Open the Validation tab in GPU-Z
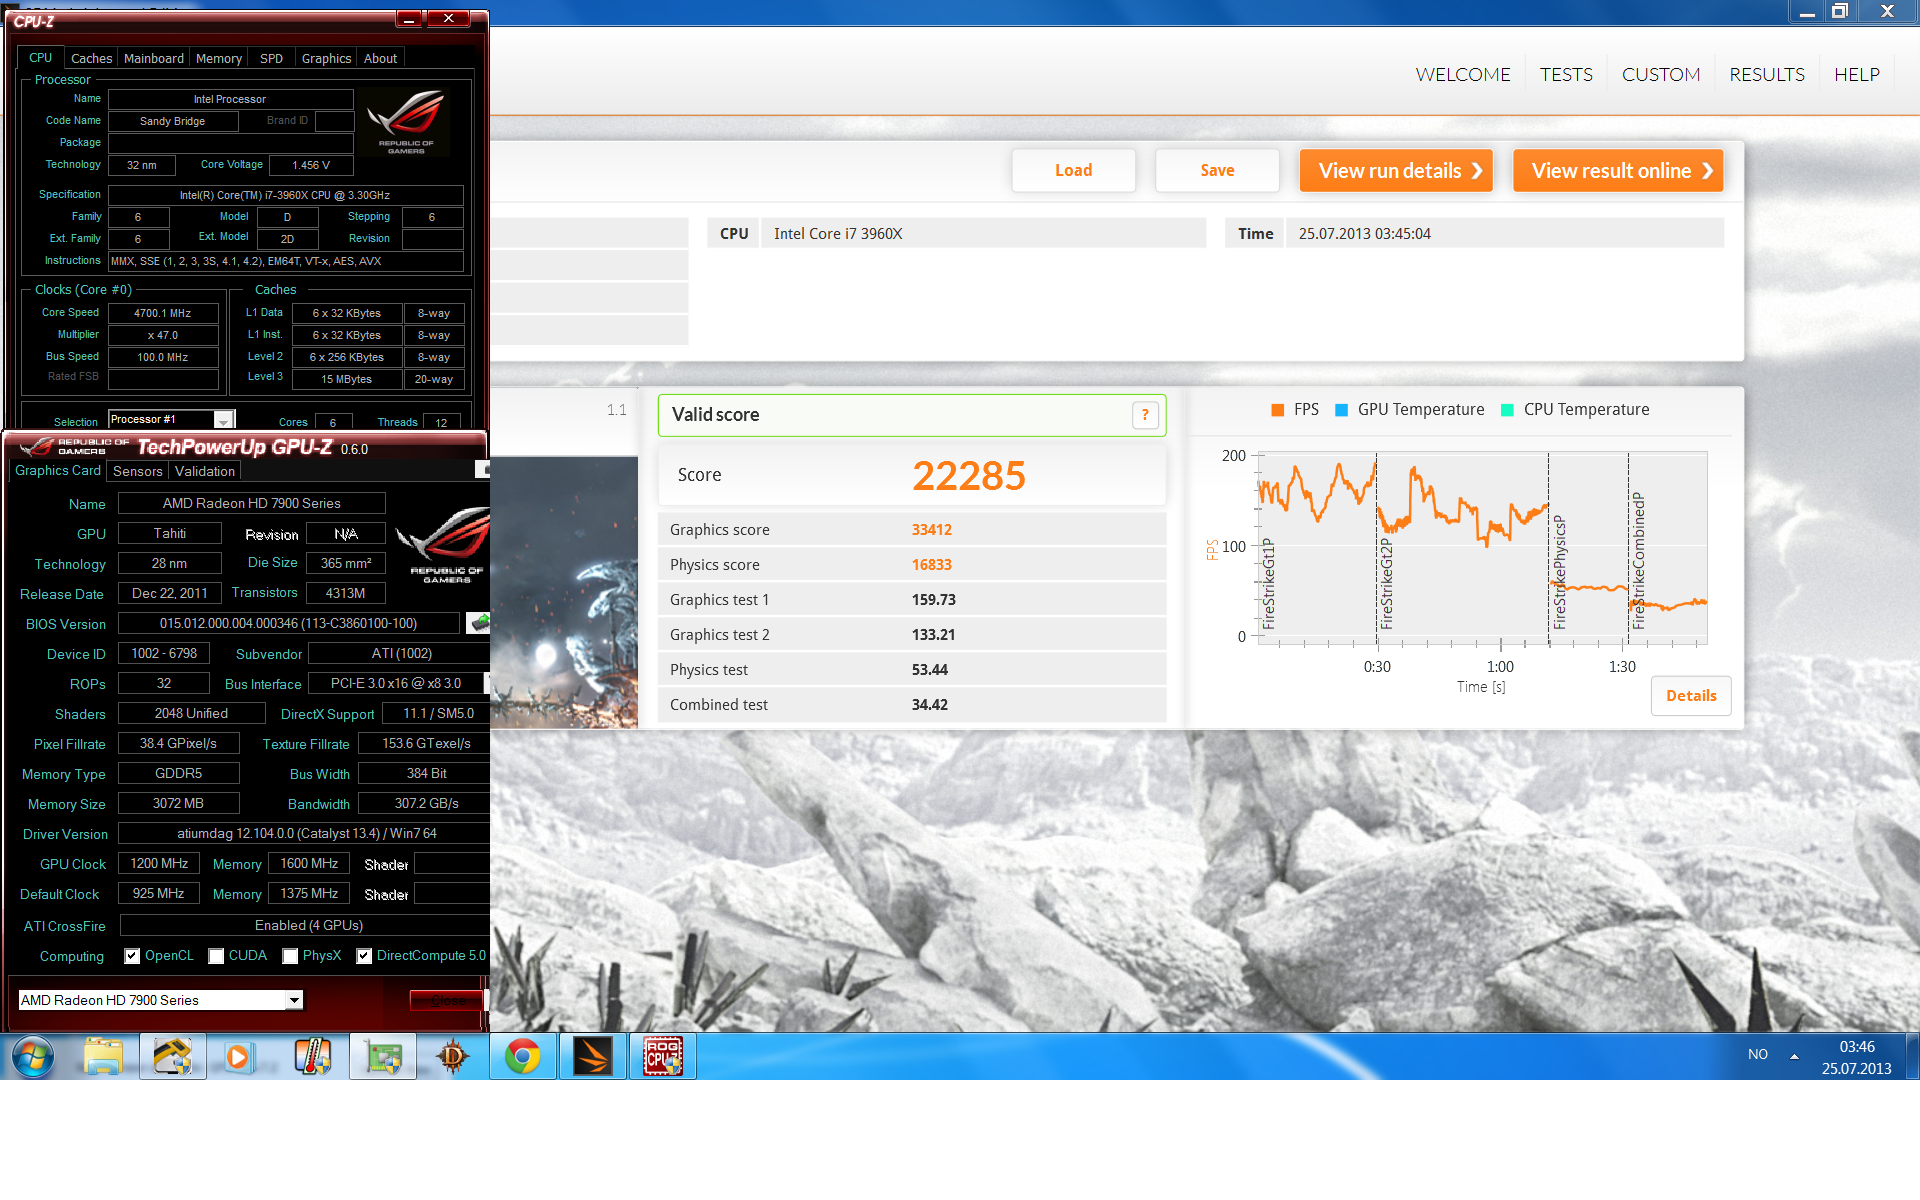Image resolution: width=1920 pixels, height=1200 pixels. tap(205, 471)
